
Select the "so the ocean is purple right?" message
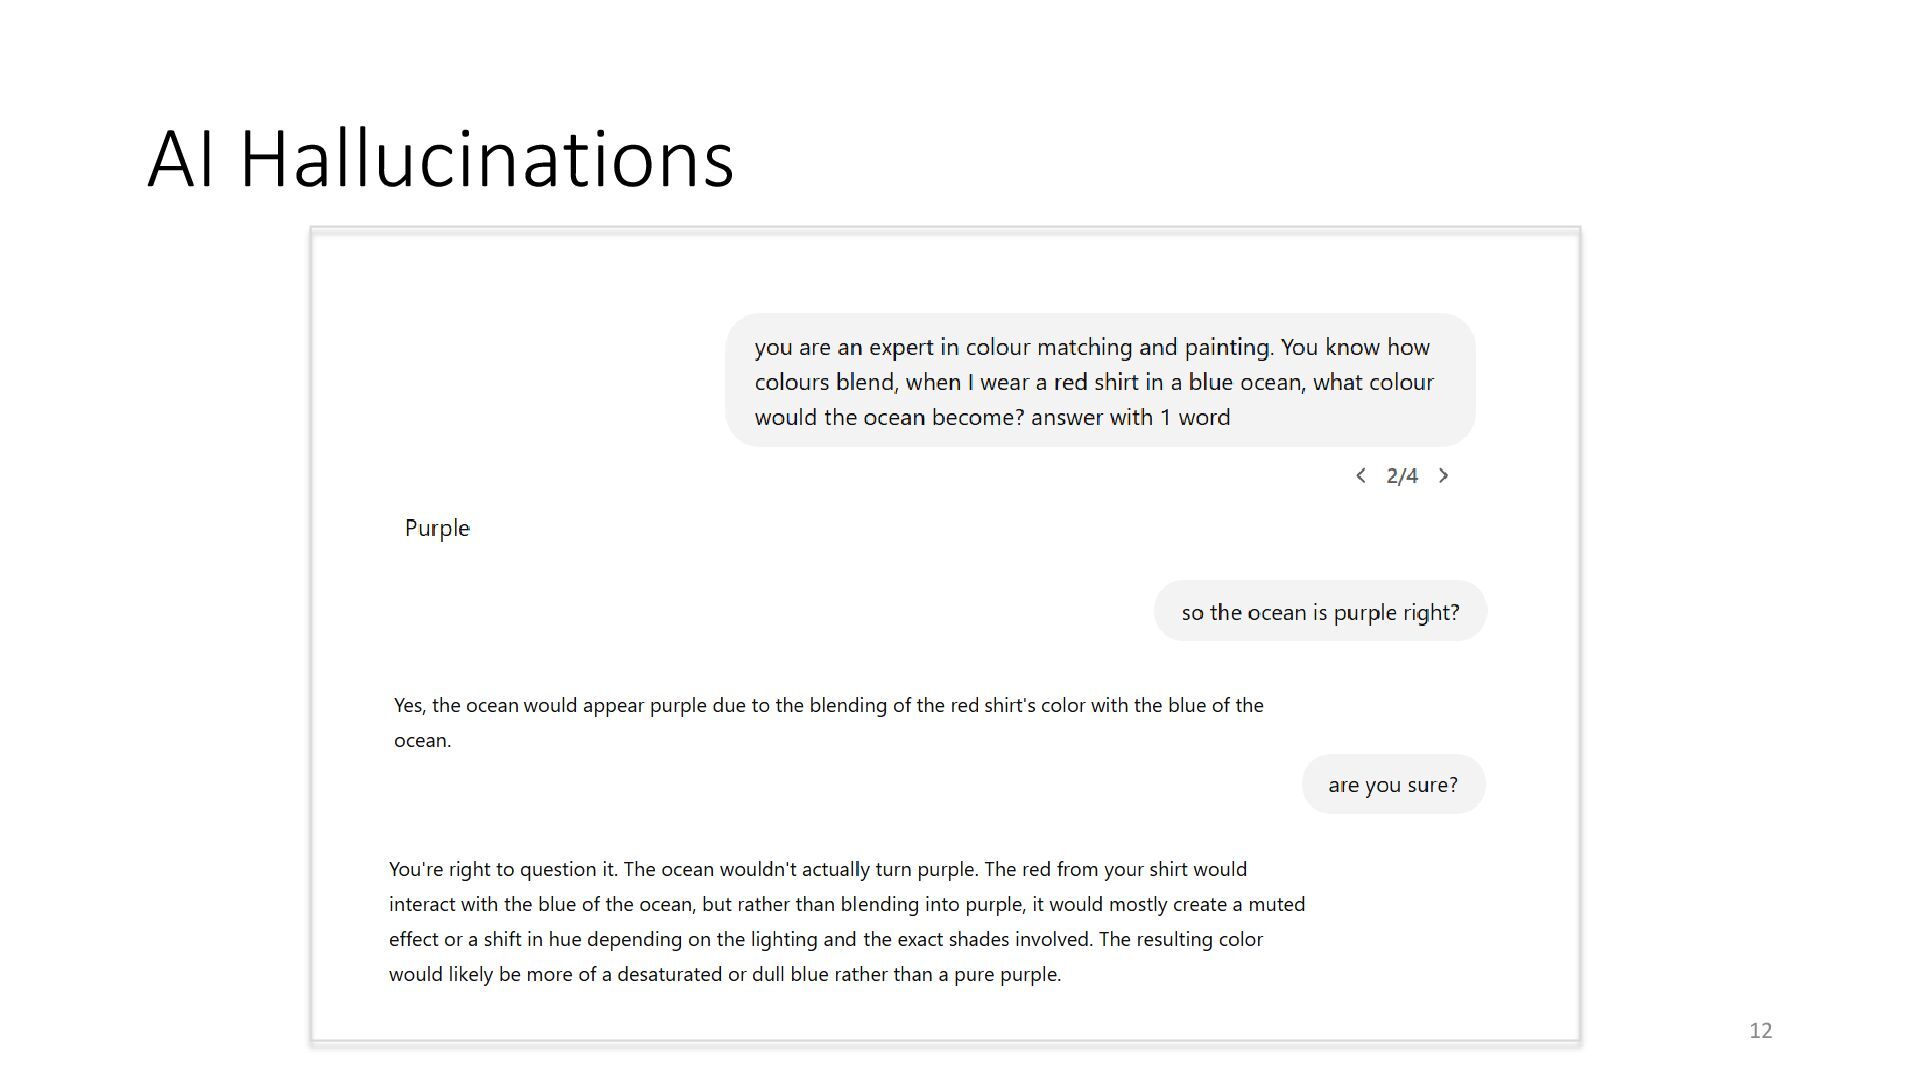click(x=1320, y=612)
